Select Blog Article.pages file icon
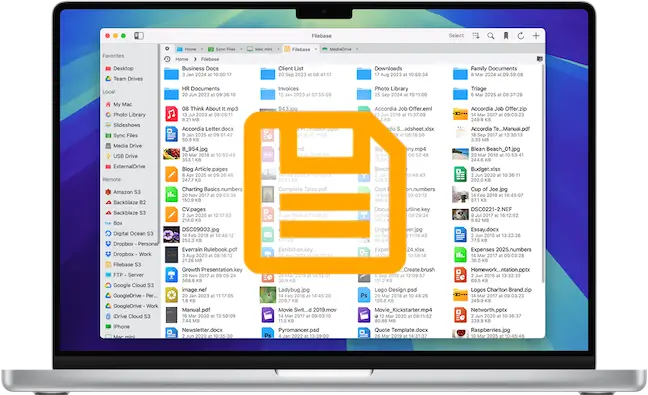 (172, 174)
